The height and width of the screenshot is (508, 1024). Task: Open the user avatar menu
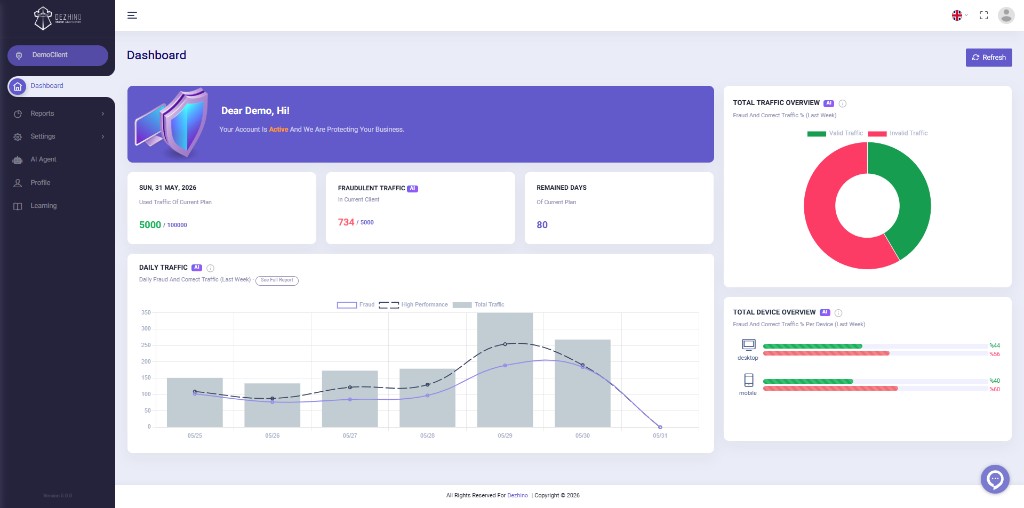click(x=1006, y=16)
